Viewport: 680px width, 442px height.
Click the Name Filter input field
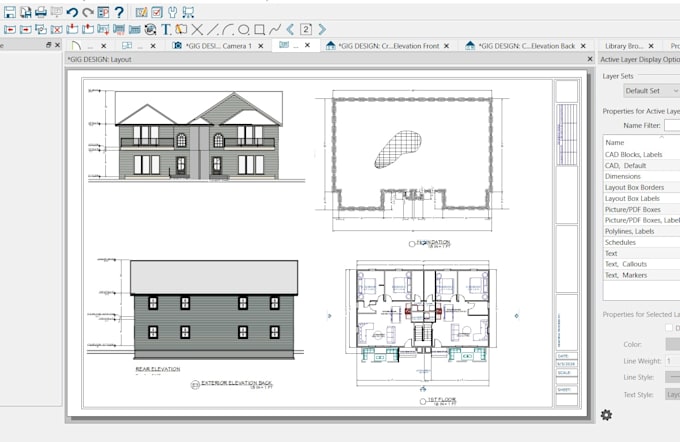[672, 125]
